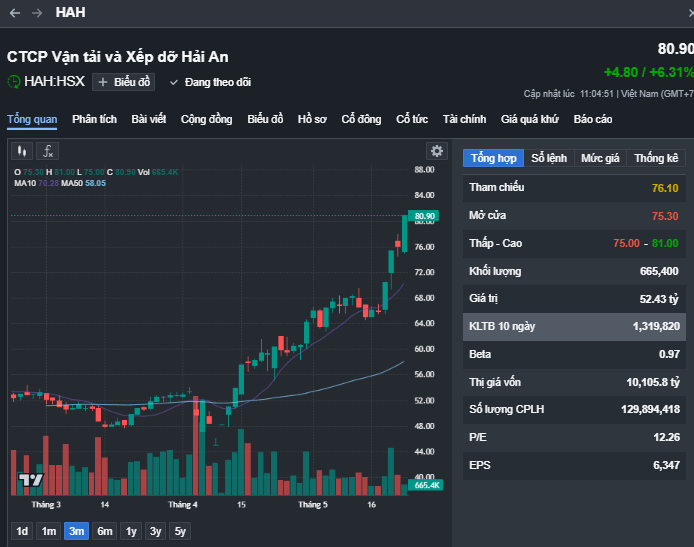Open the fx indicators menu
This screenshot has height=547, width=694.
pos(47,151)
